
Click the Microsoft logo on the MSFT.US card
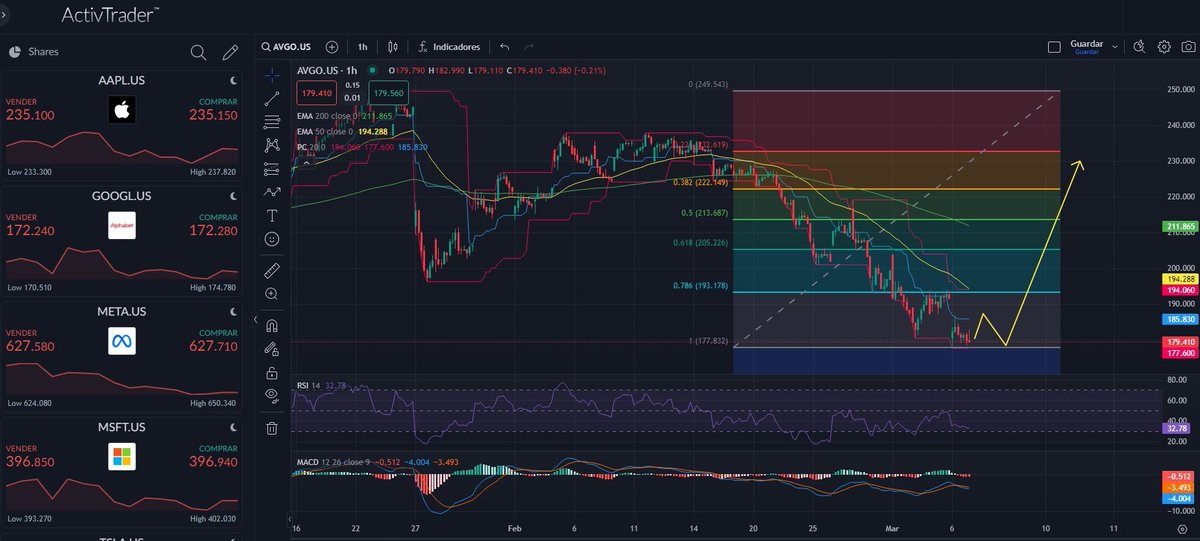(x=121, y=458)
